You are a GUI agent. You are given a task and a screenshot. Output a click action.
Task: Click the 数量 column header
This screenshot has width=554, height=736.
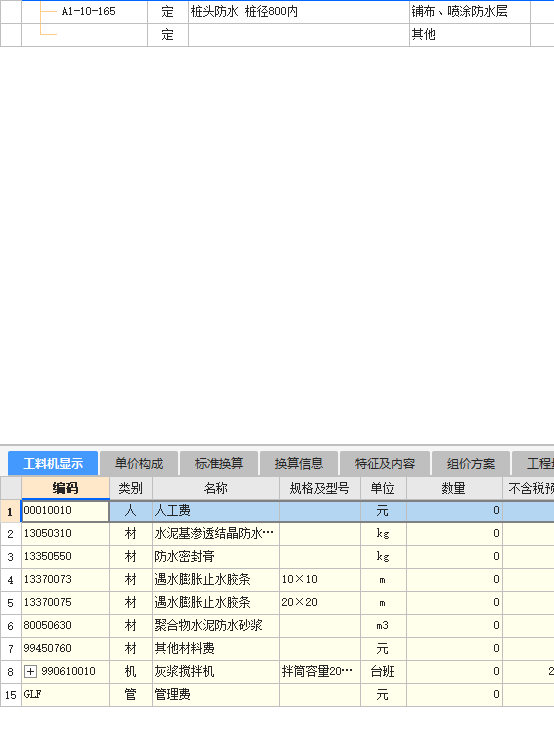(454, 488)
